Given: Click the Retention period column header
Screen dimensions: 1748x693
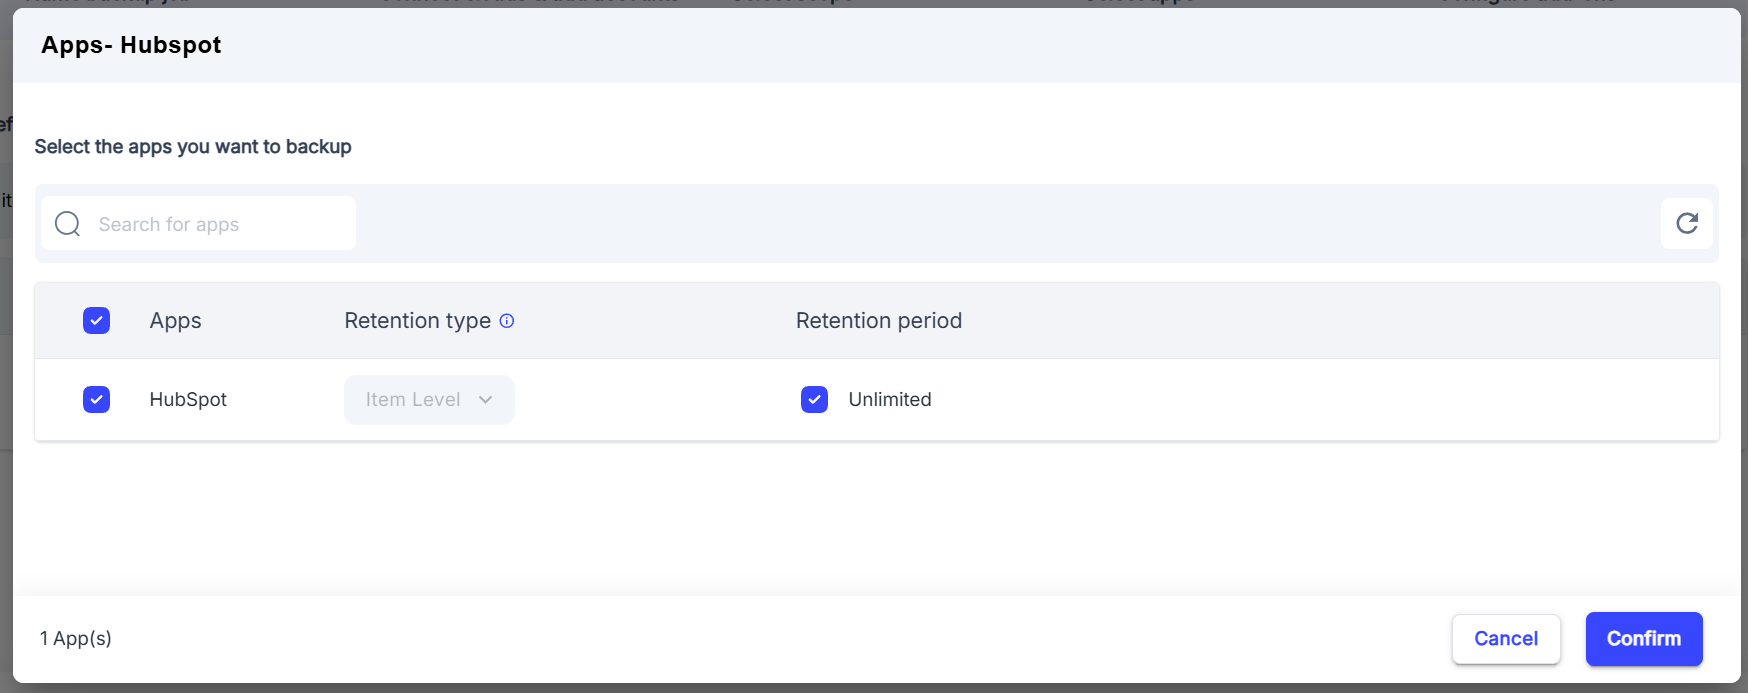Looking at the screenshot, I should 879,321.
